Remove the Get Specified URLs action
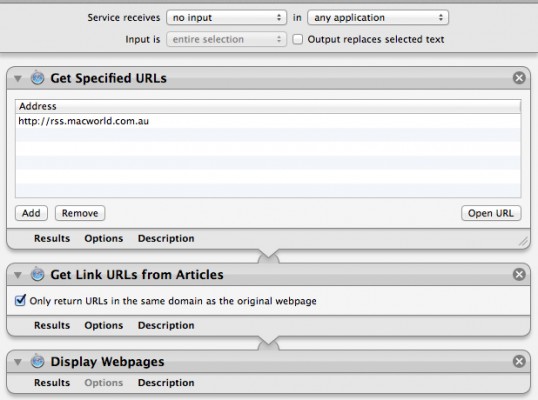This screenshot has height=400, width=538. click(x=519, y=78)
